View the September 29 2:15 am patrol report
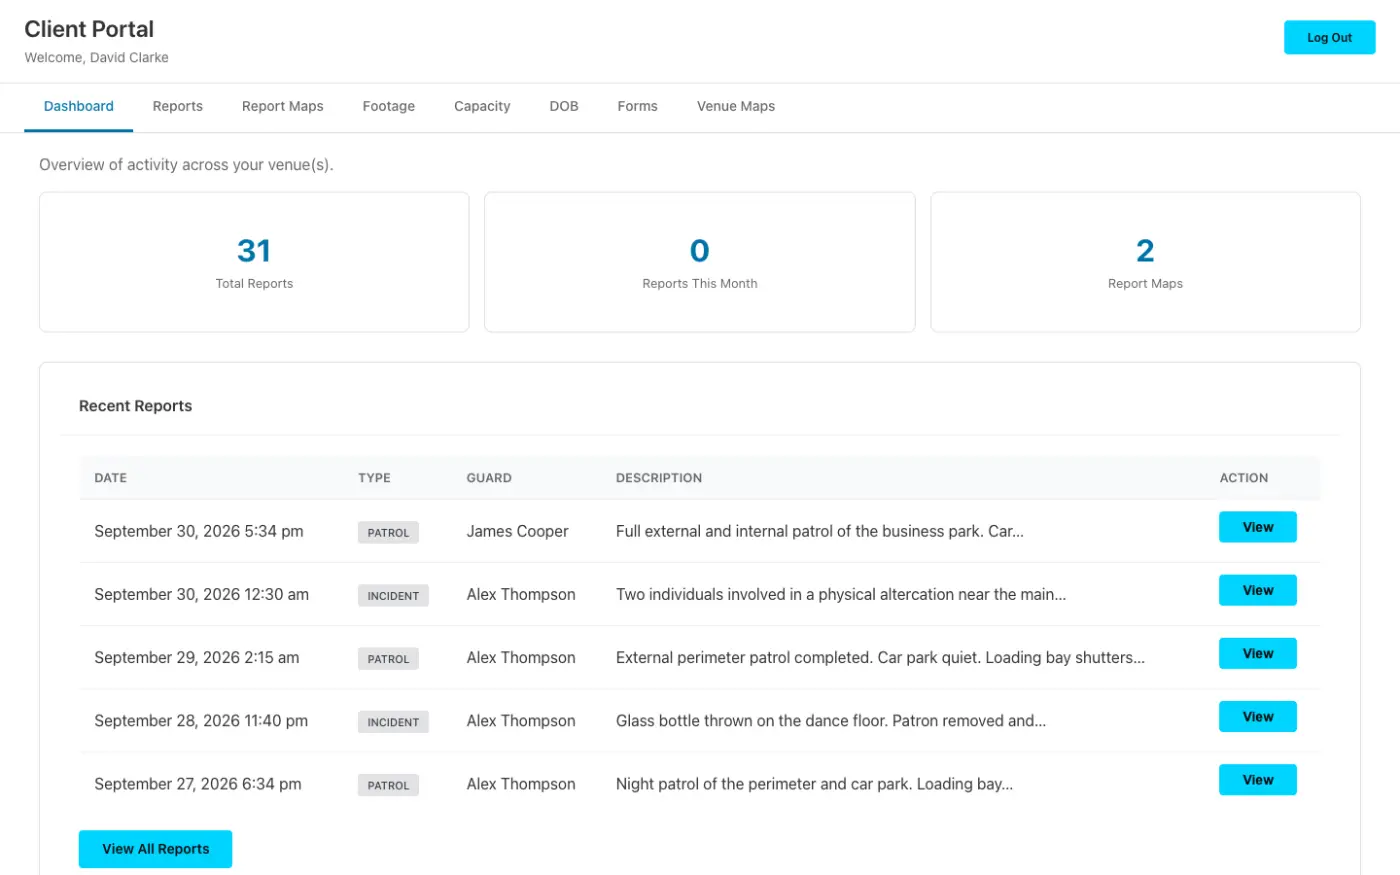Viewport: 1400px width, 875px height. (1257, 653)
